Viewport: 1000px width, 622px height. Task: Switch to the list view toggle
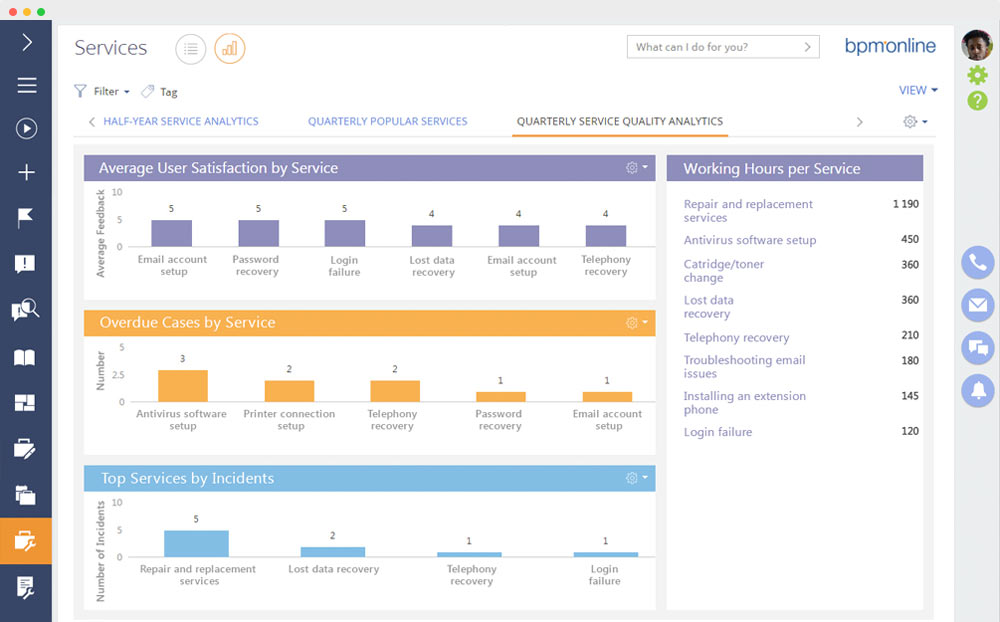[190, 48]
